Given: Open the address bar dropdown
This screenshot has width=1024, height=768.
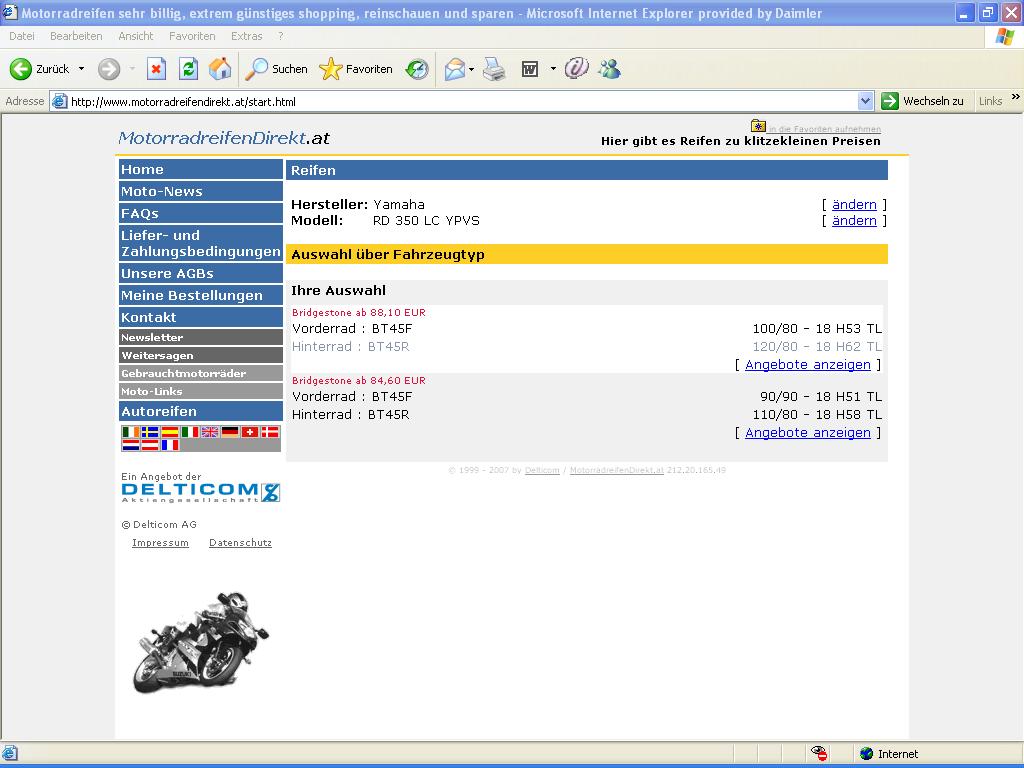Looking at the screenshot, I should pyautogui.click(x=865, y=101).
